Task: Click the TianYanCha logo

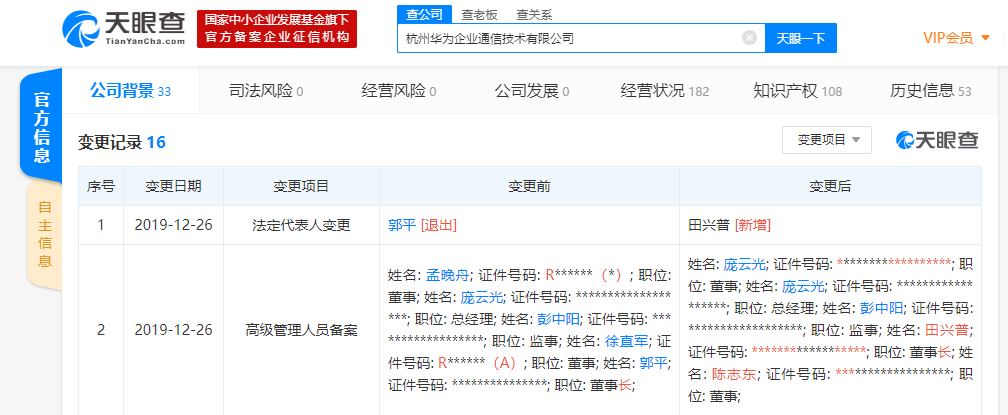Action: coord(123,29)
